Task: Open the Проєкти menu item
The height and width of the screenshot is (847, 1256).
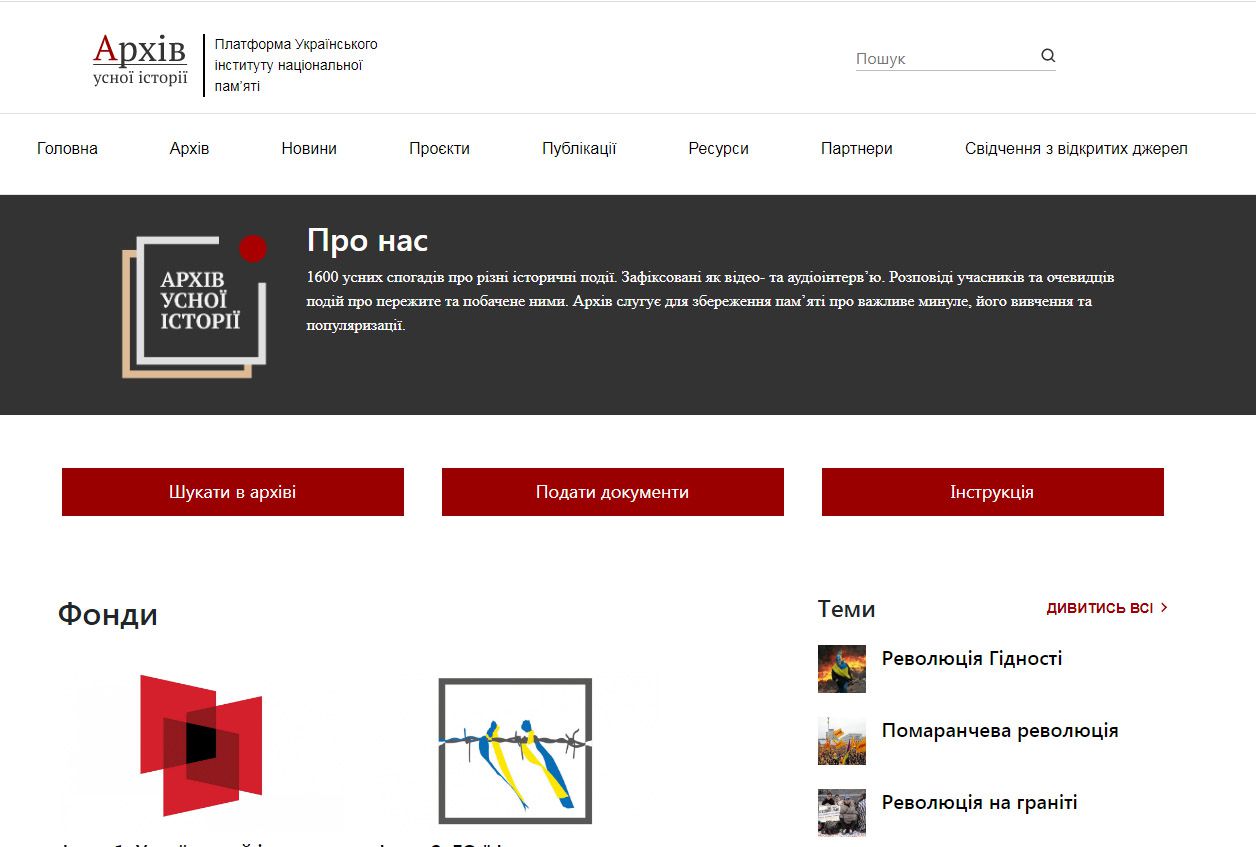Action: pyautogui.click(x=439, y=149)
